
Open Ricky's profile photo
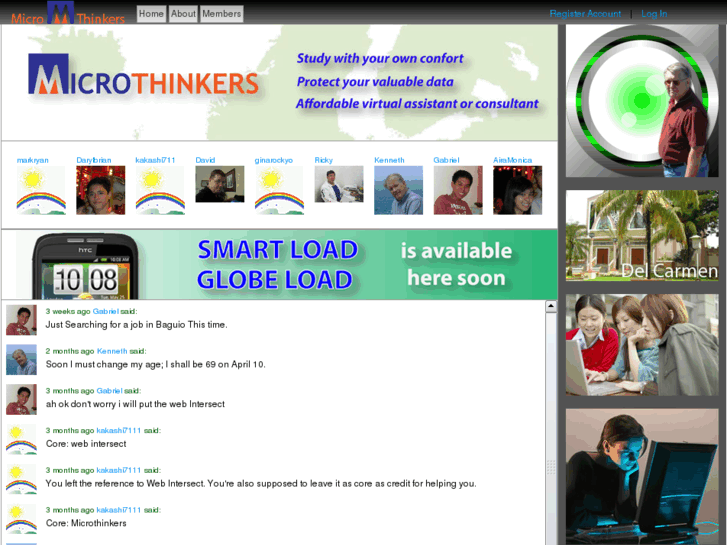[x=339, y=184]
